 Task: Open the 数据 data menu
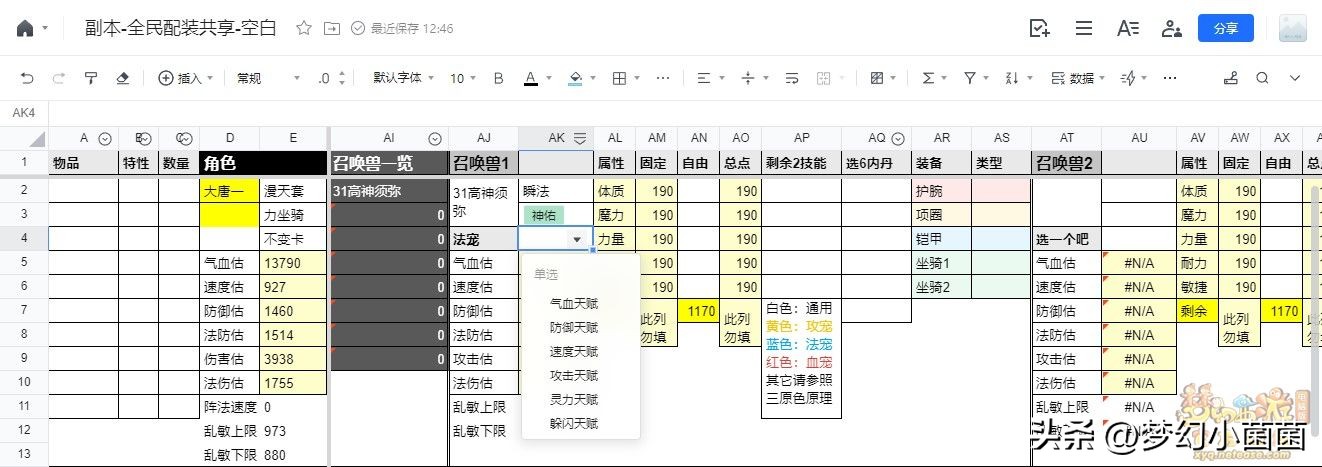pyautogui.click(x=1079, y=78)
